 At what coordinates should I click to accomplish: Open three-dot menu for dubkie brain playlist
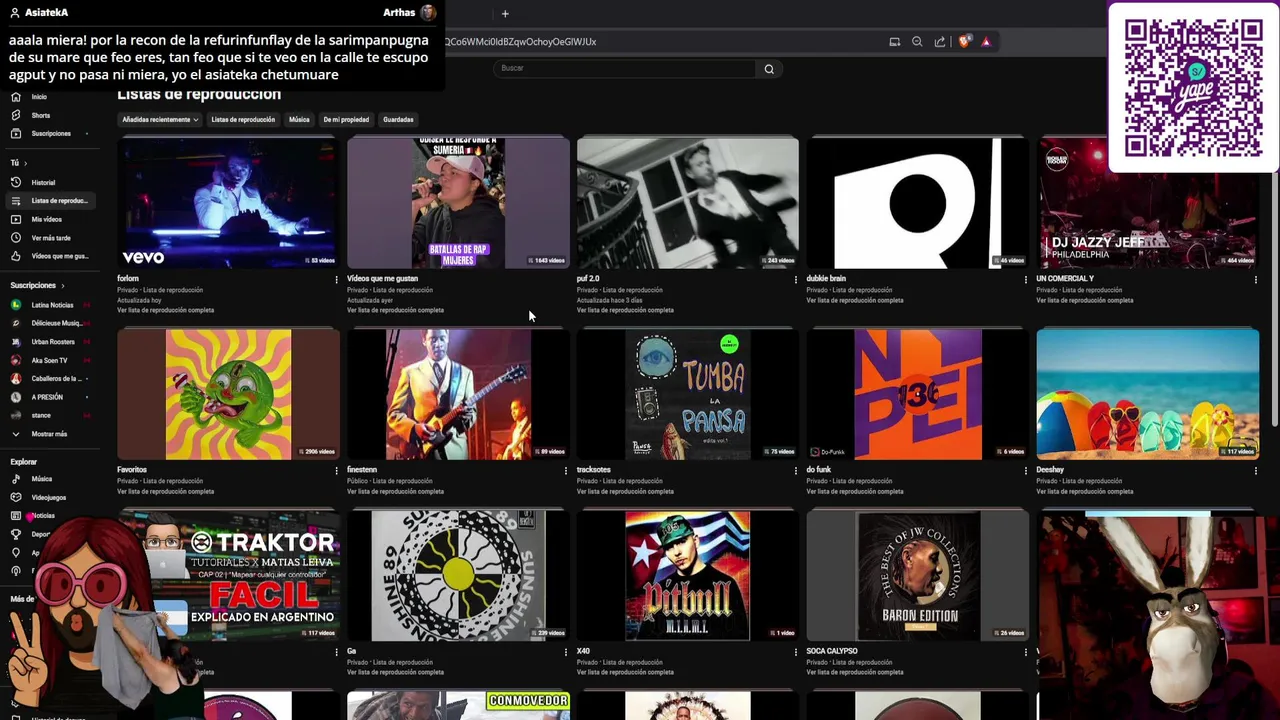pos(1026,279)
